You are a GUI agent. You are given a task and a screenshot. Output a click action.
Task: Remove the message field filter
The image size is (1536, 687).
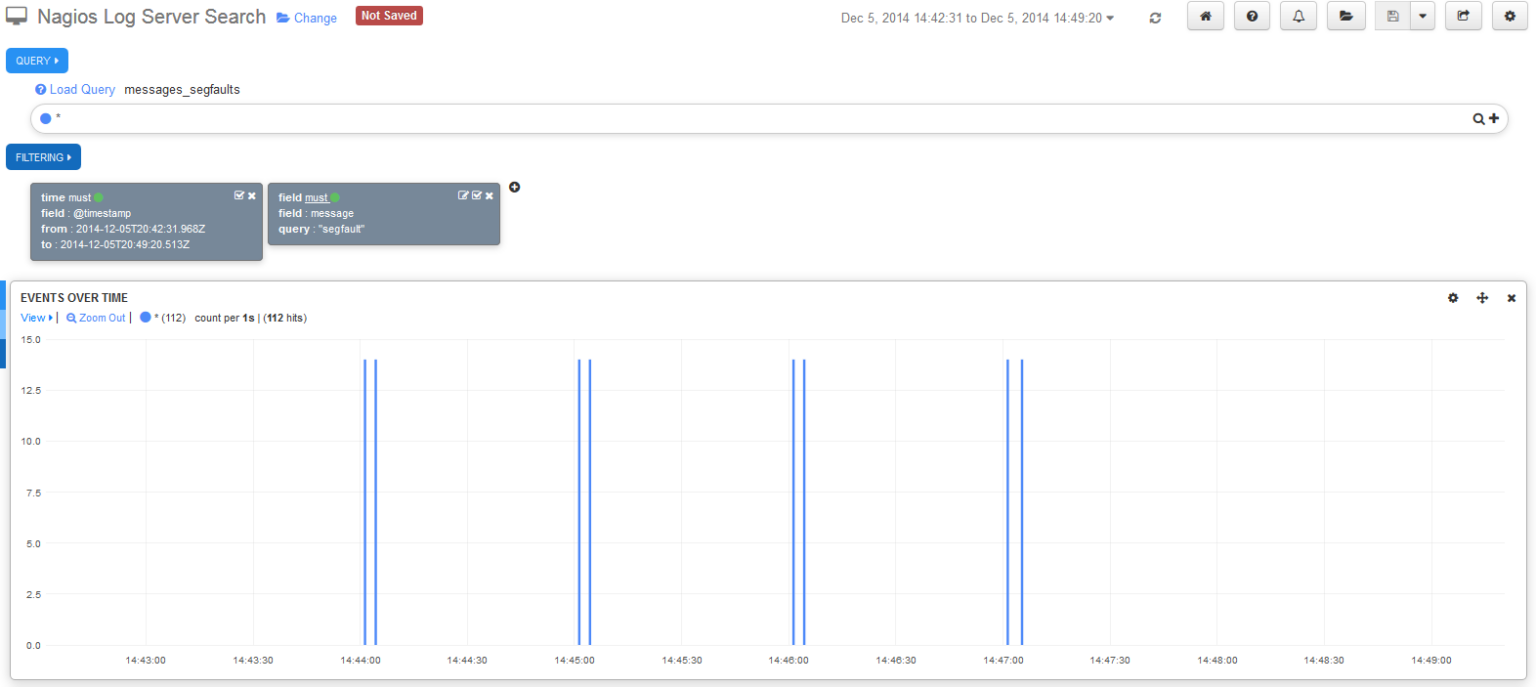[489, 196]
